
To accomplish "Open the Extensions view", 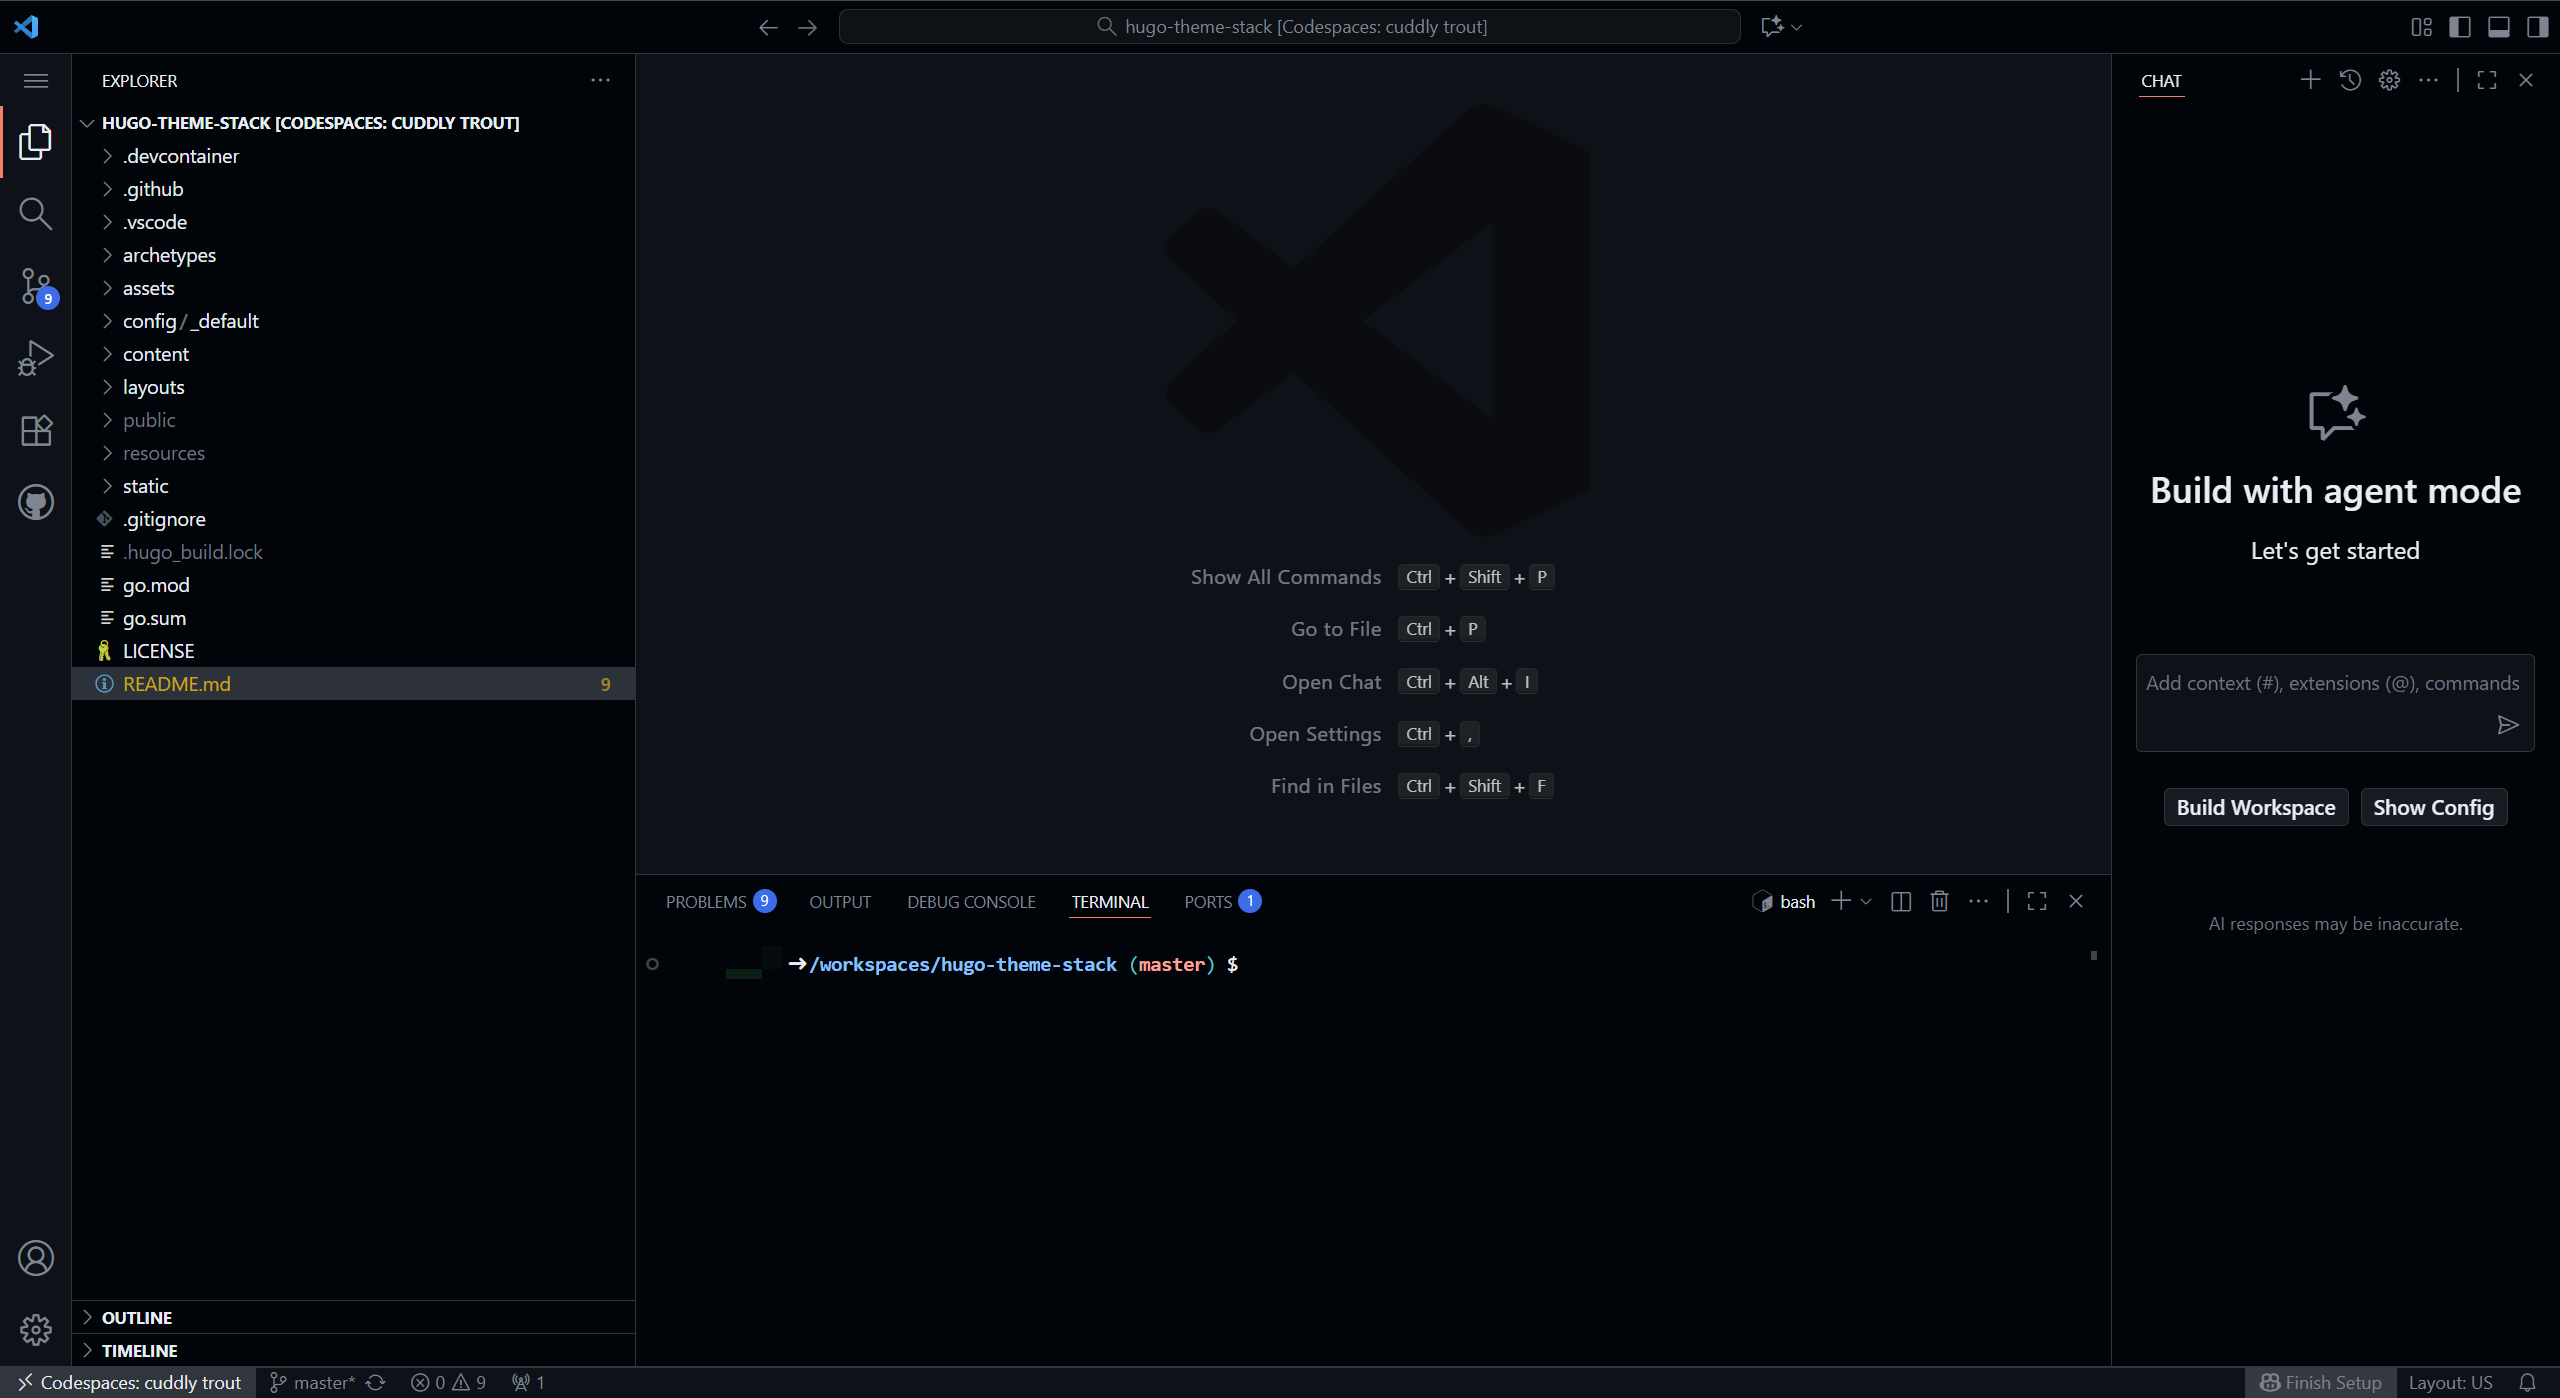I will (x=35, y=430).
